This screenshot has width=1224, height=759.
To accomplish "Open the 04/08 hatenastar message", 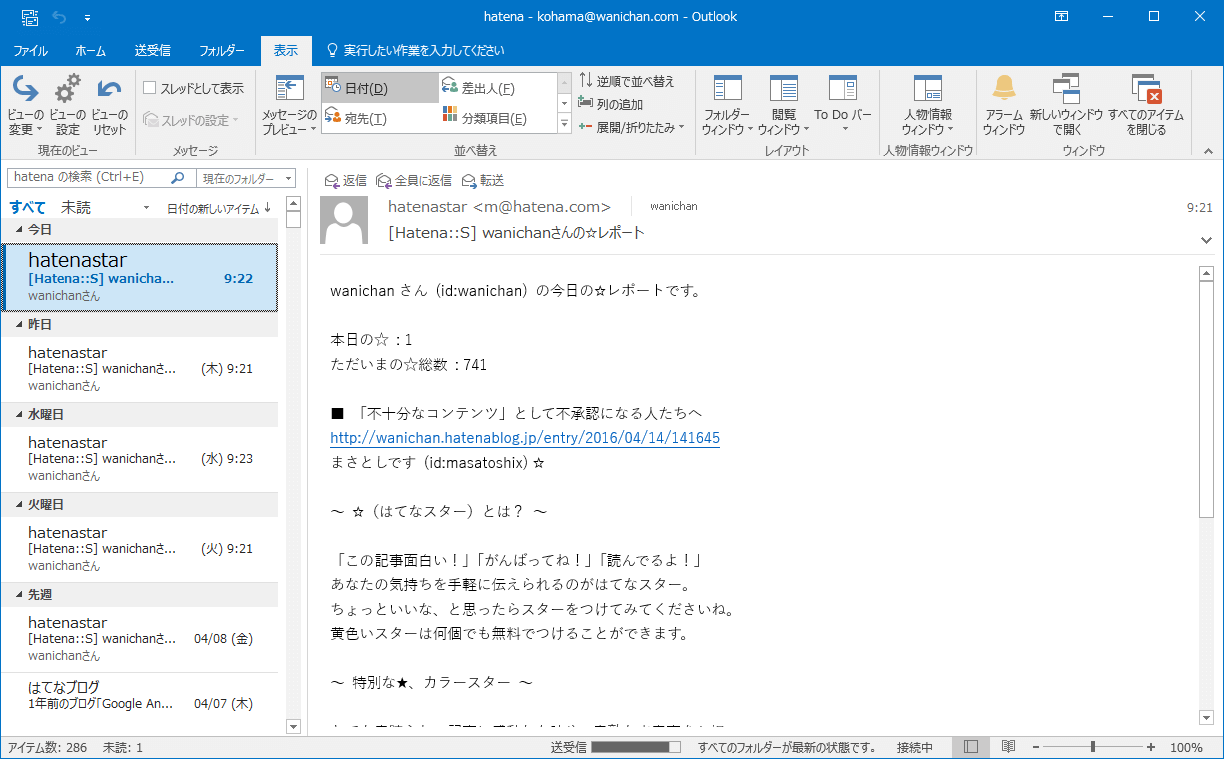I will click(x=141, y=640).
